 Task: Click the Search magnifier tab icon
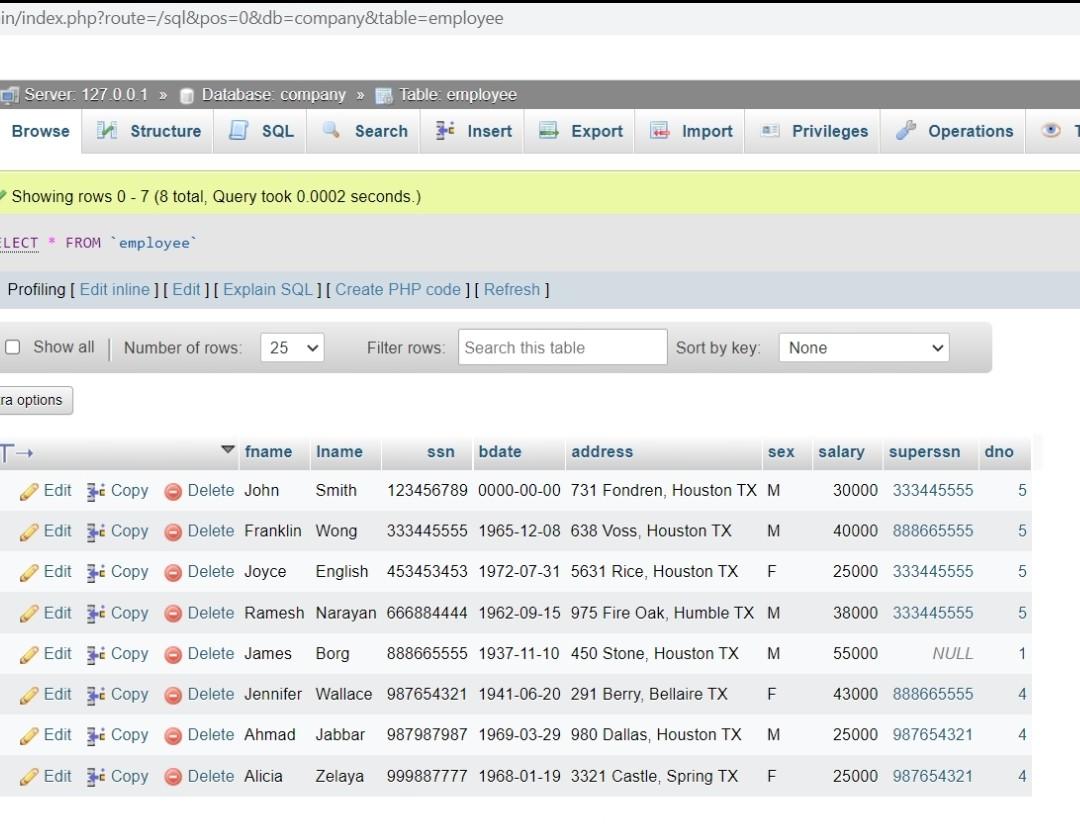[x=332, y=130]
